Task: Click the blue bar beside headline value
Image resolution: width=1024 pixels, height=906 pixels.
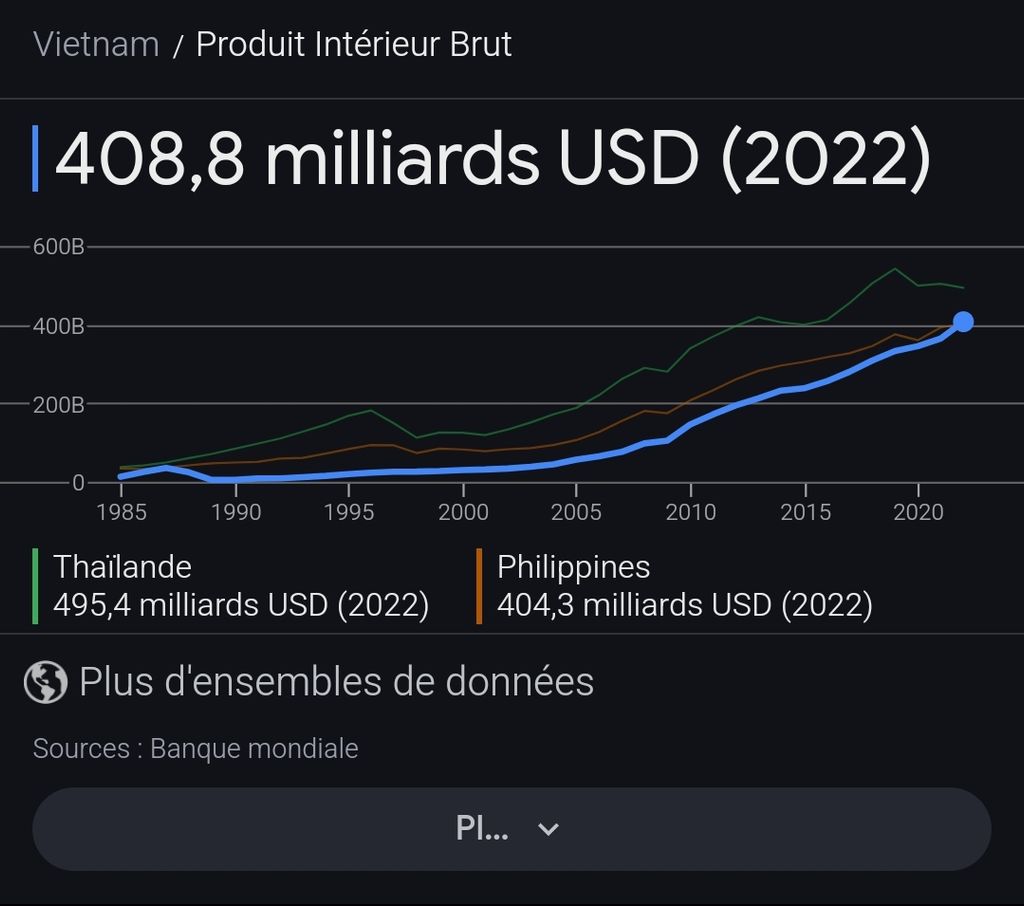Action: 36,159
